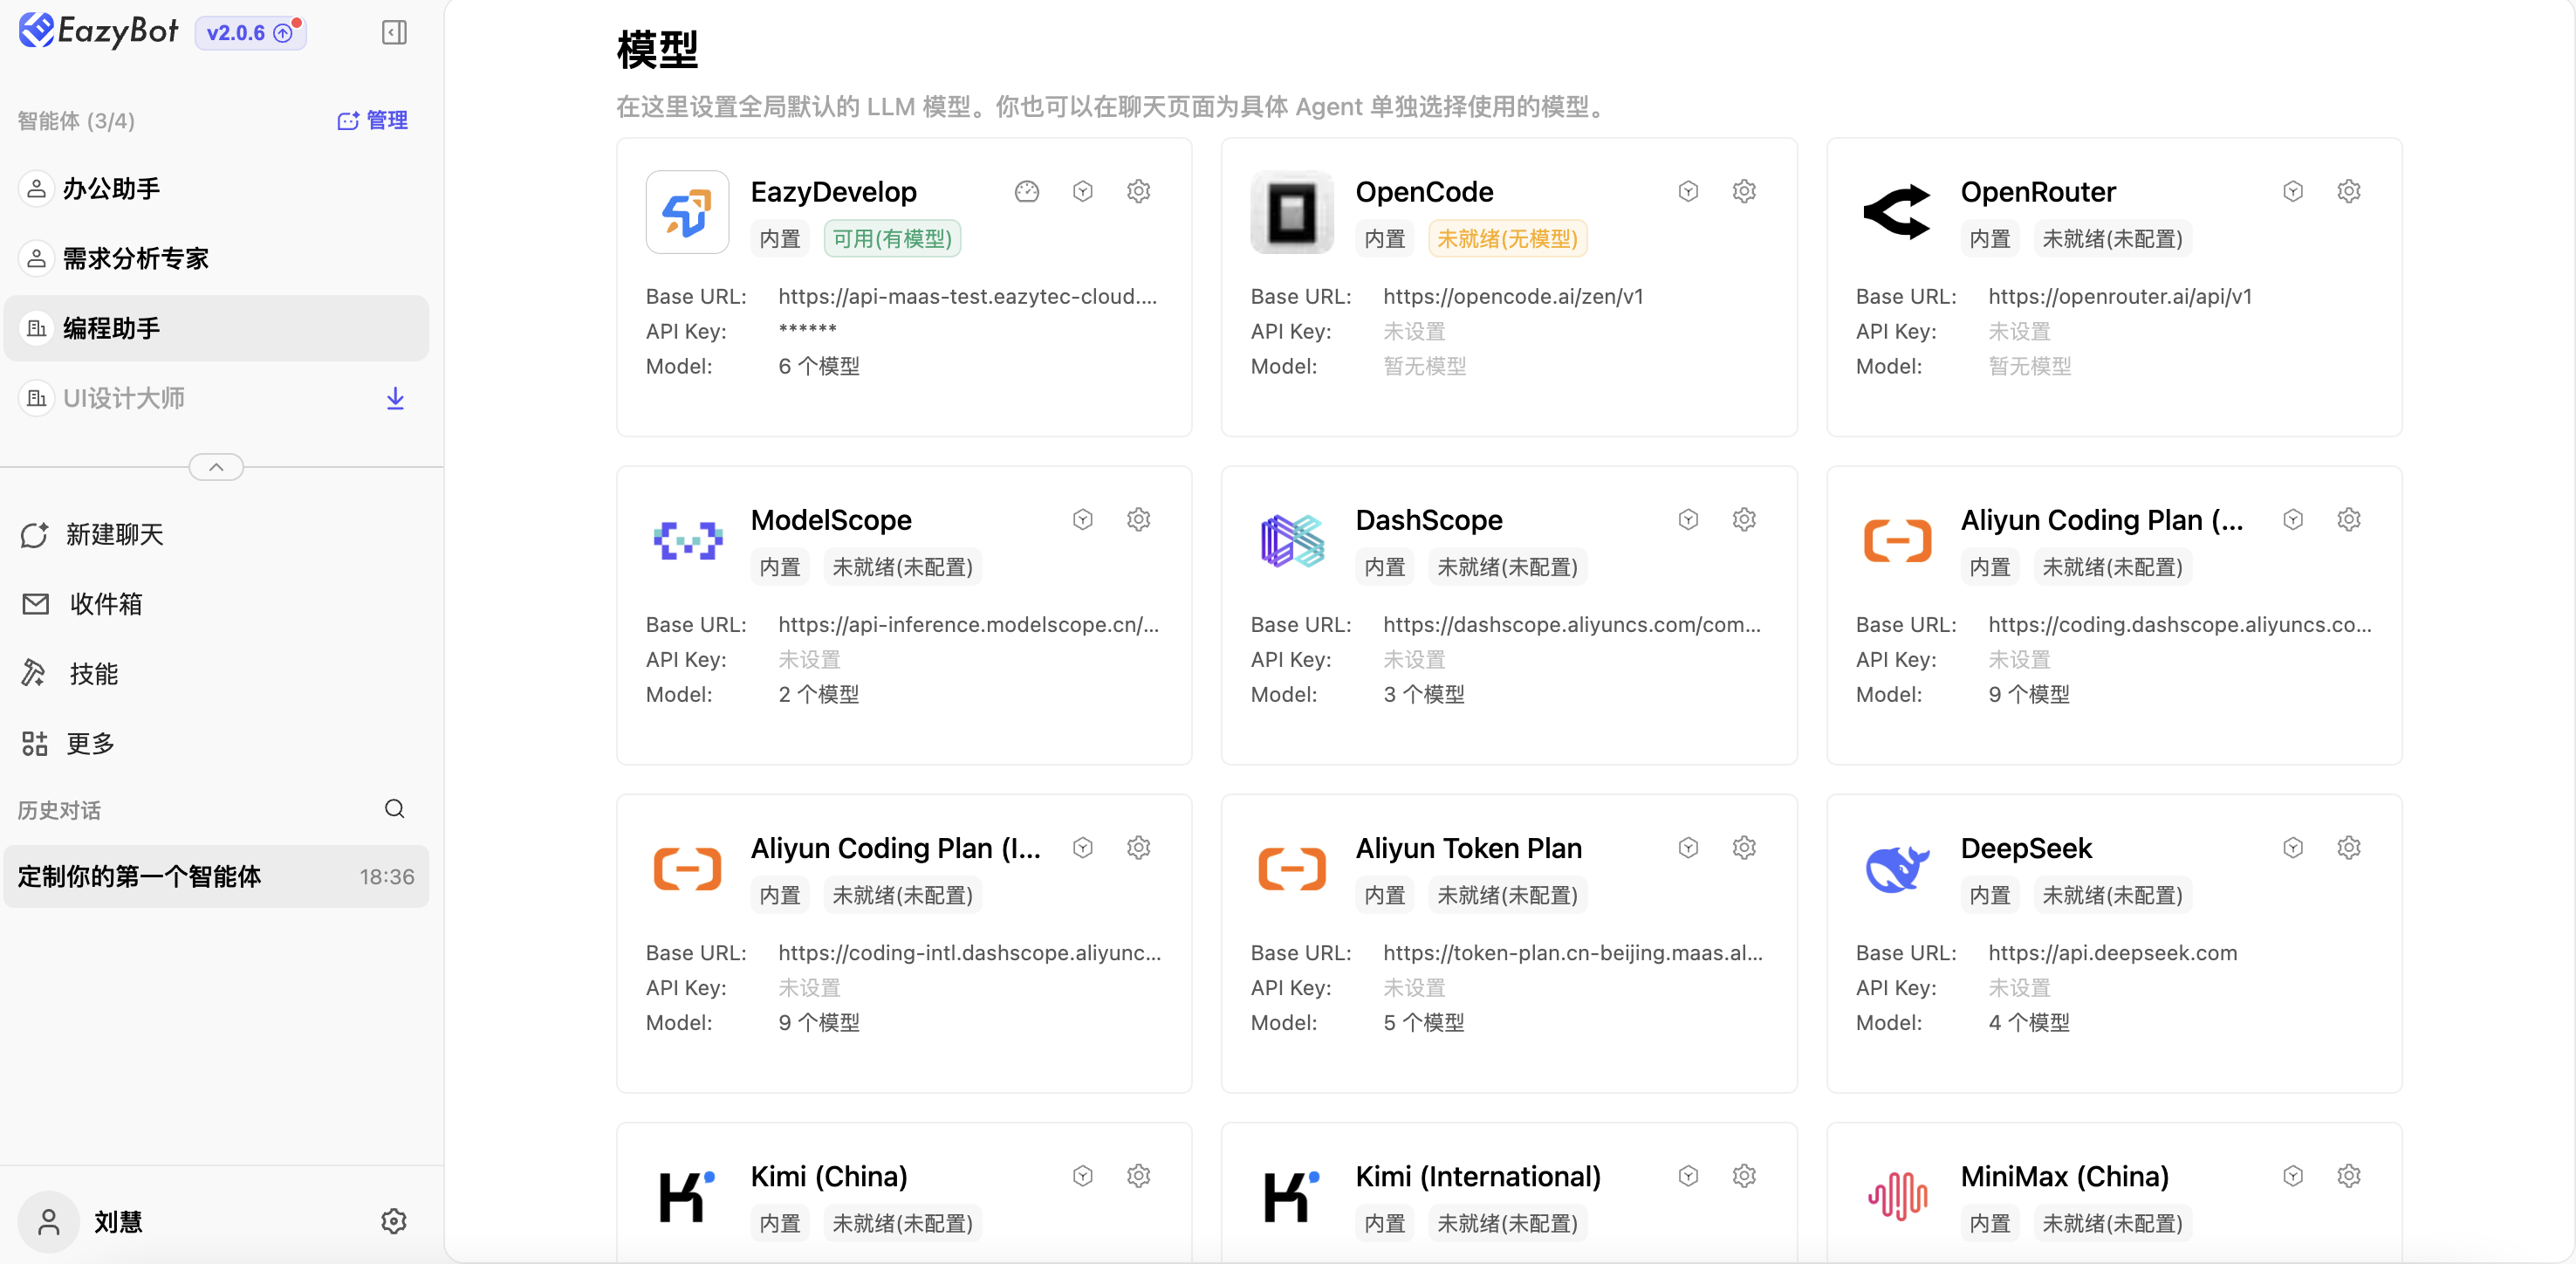Click the EazyDevelop provider logo
This screenshot has height=1264, width=2576.
[x=687, y=212]
